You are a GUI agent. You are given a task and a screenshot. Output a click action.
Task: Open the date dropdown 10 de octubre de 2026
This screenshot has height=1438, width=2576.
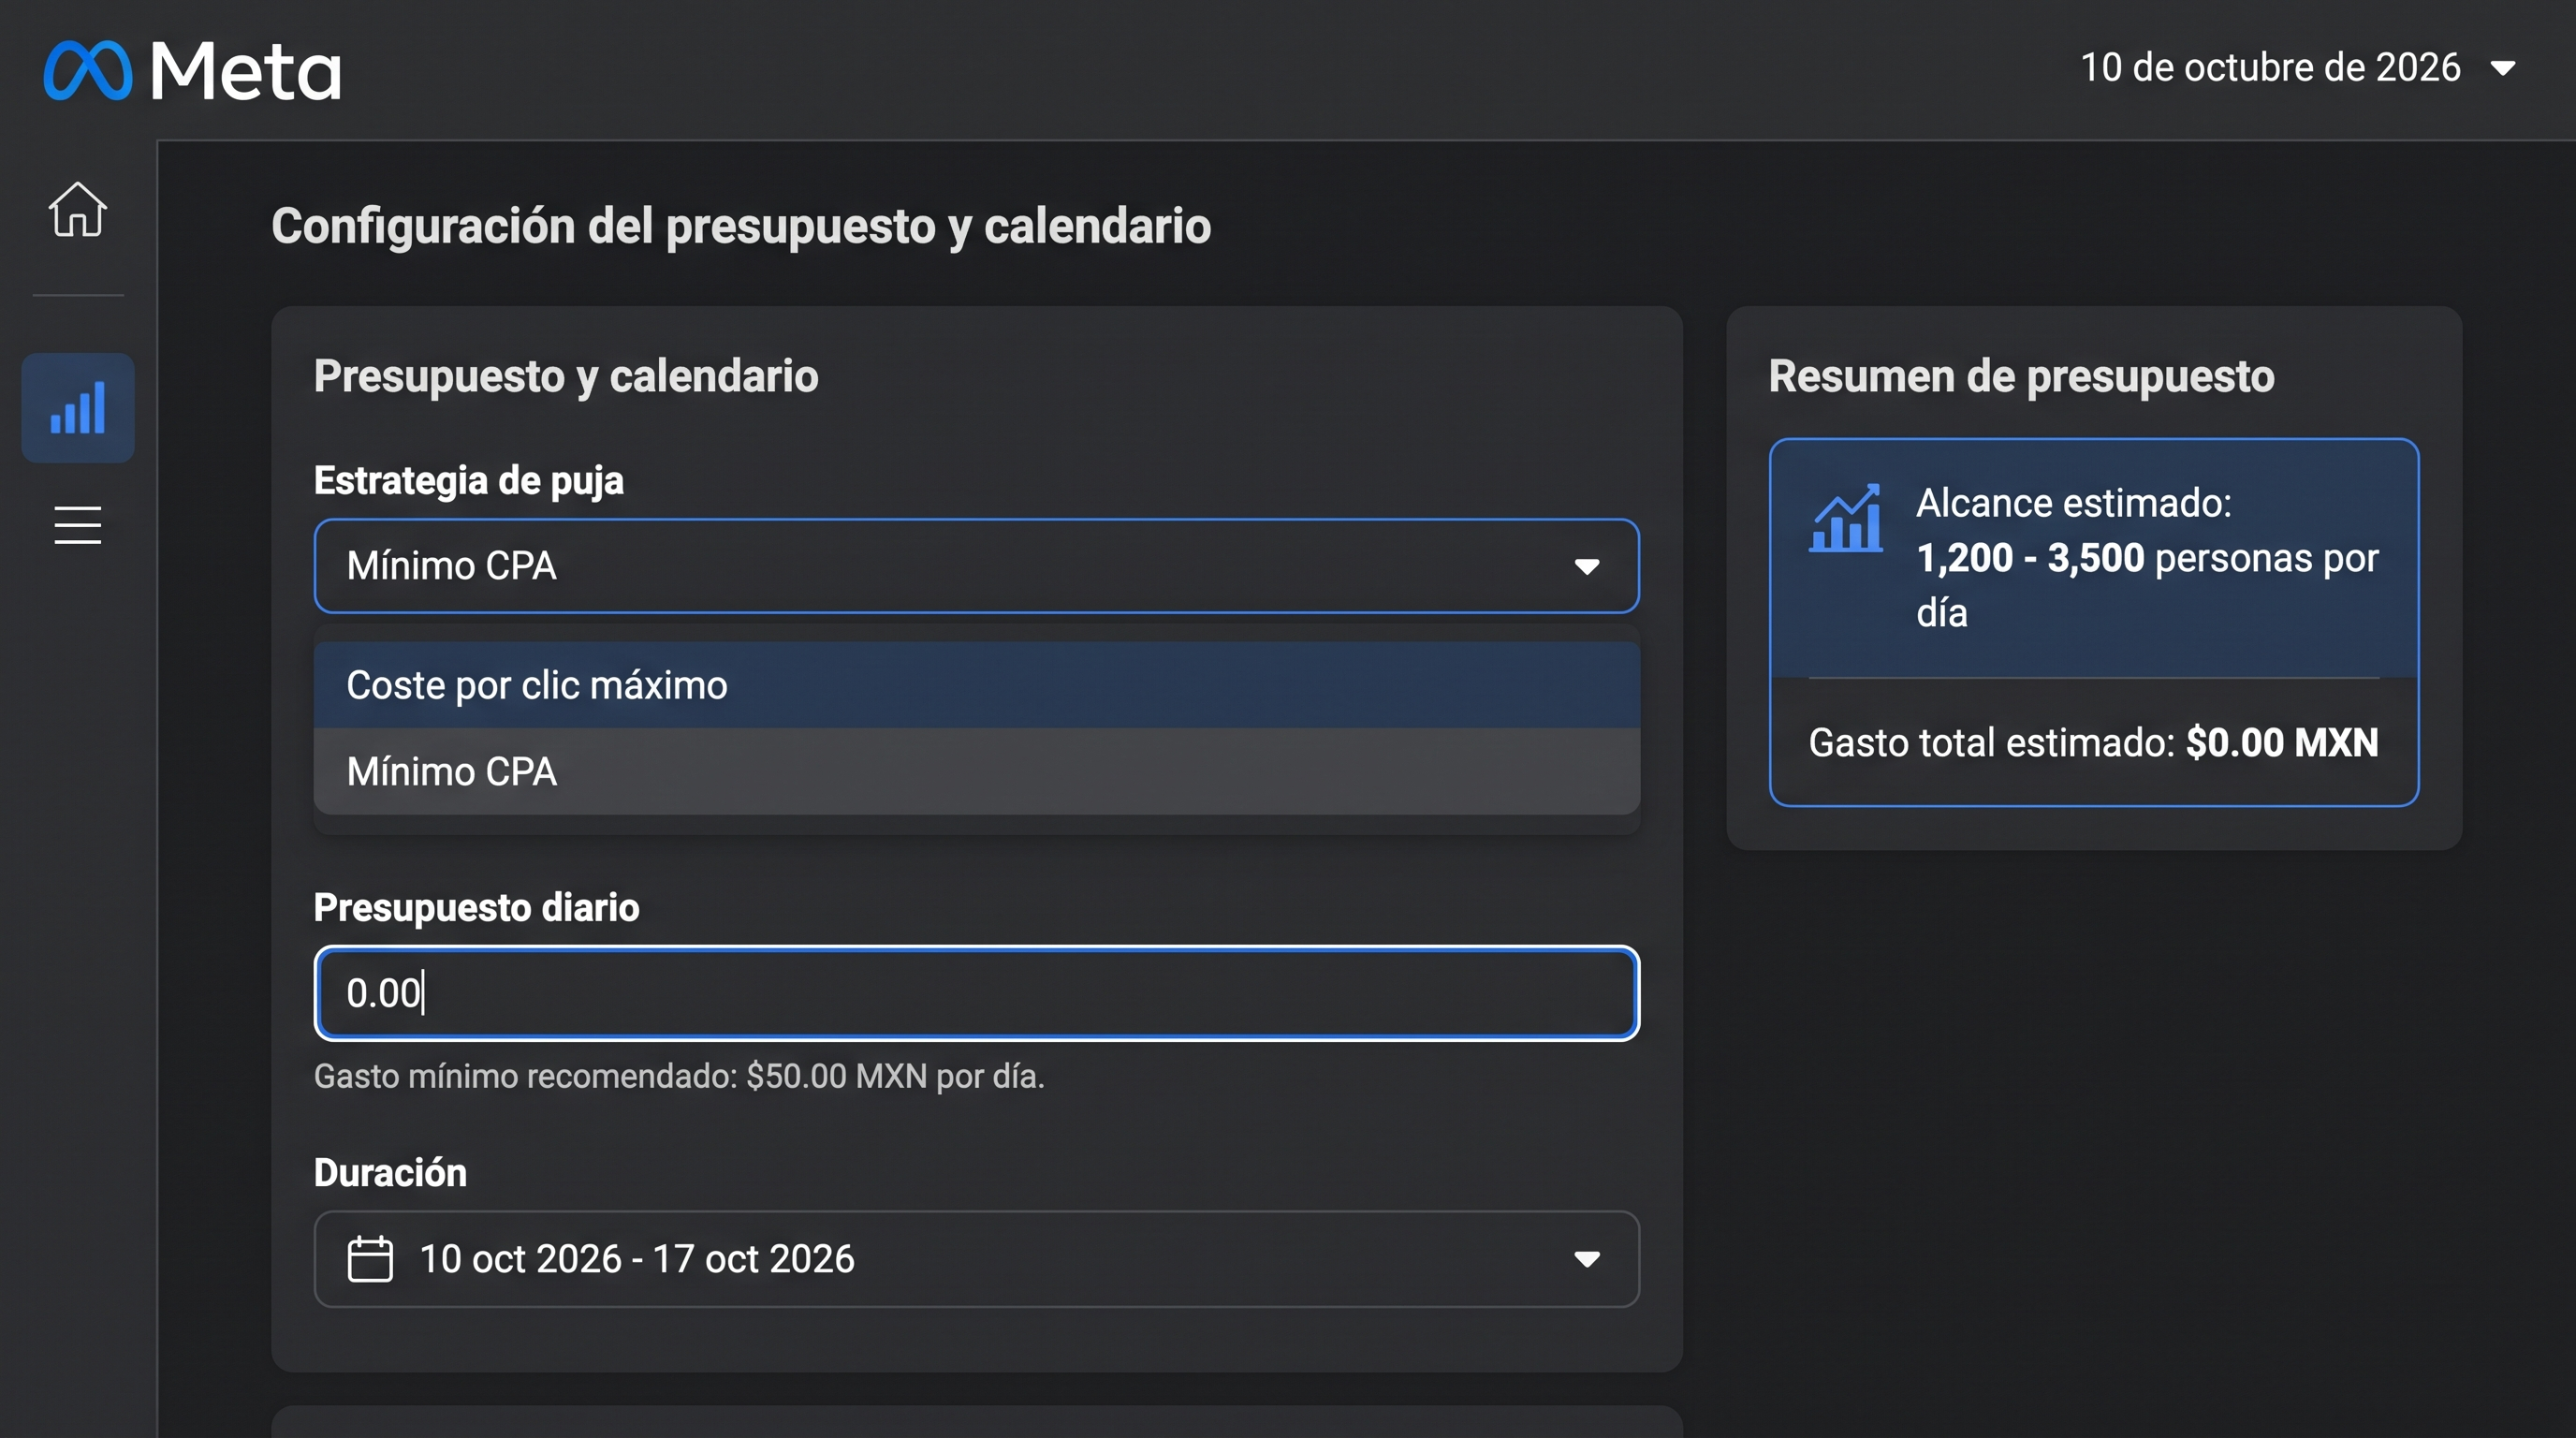click(2298, 68)
